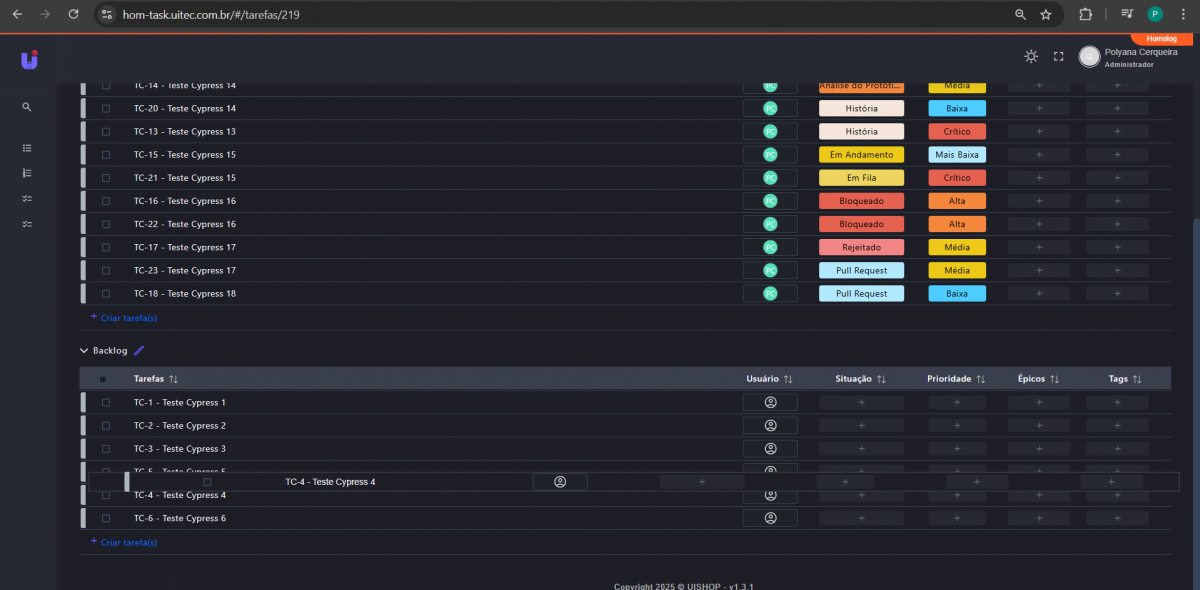This screenshot has height=590, width=1200.
Task: Collapse the Backlog section chevron
Action: tap(84, 351)
